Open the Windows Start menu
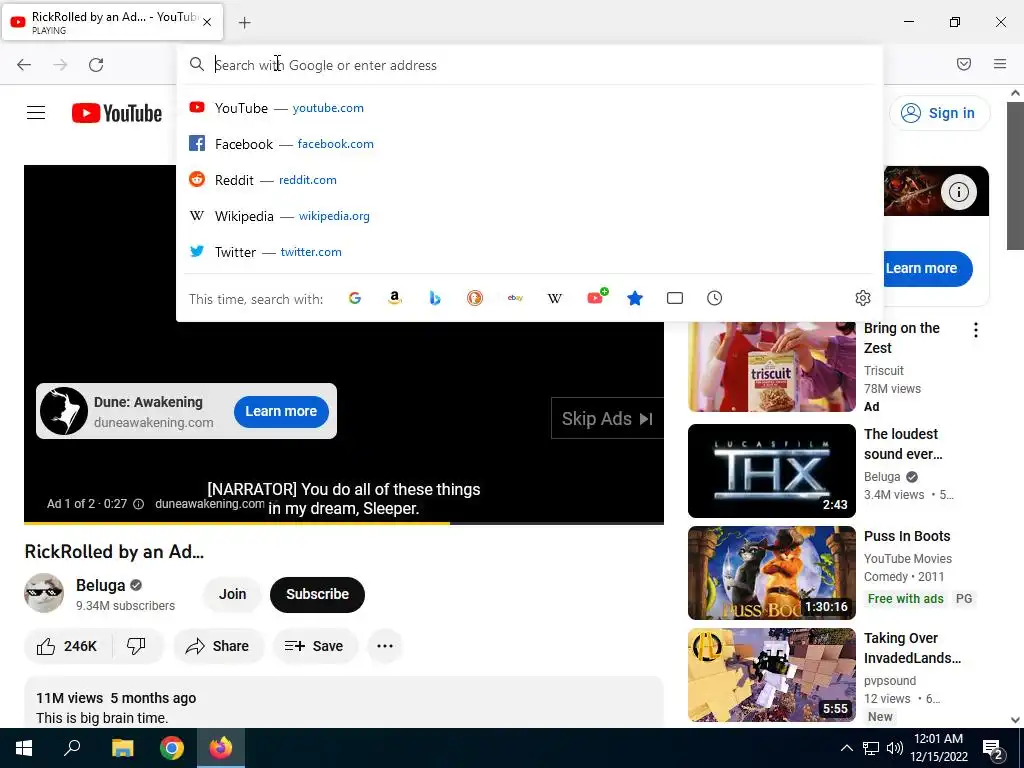Viewport: 1024px width, 768px height. pyautogui.click(x=24, y=748)
